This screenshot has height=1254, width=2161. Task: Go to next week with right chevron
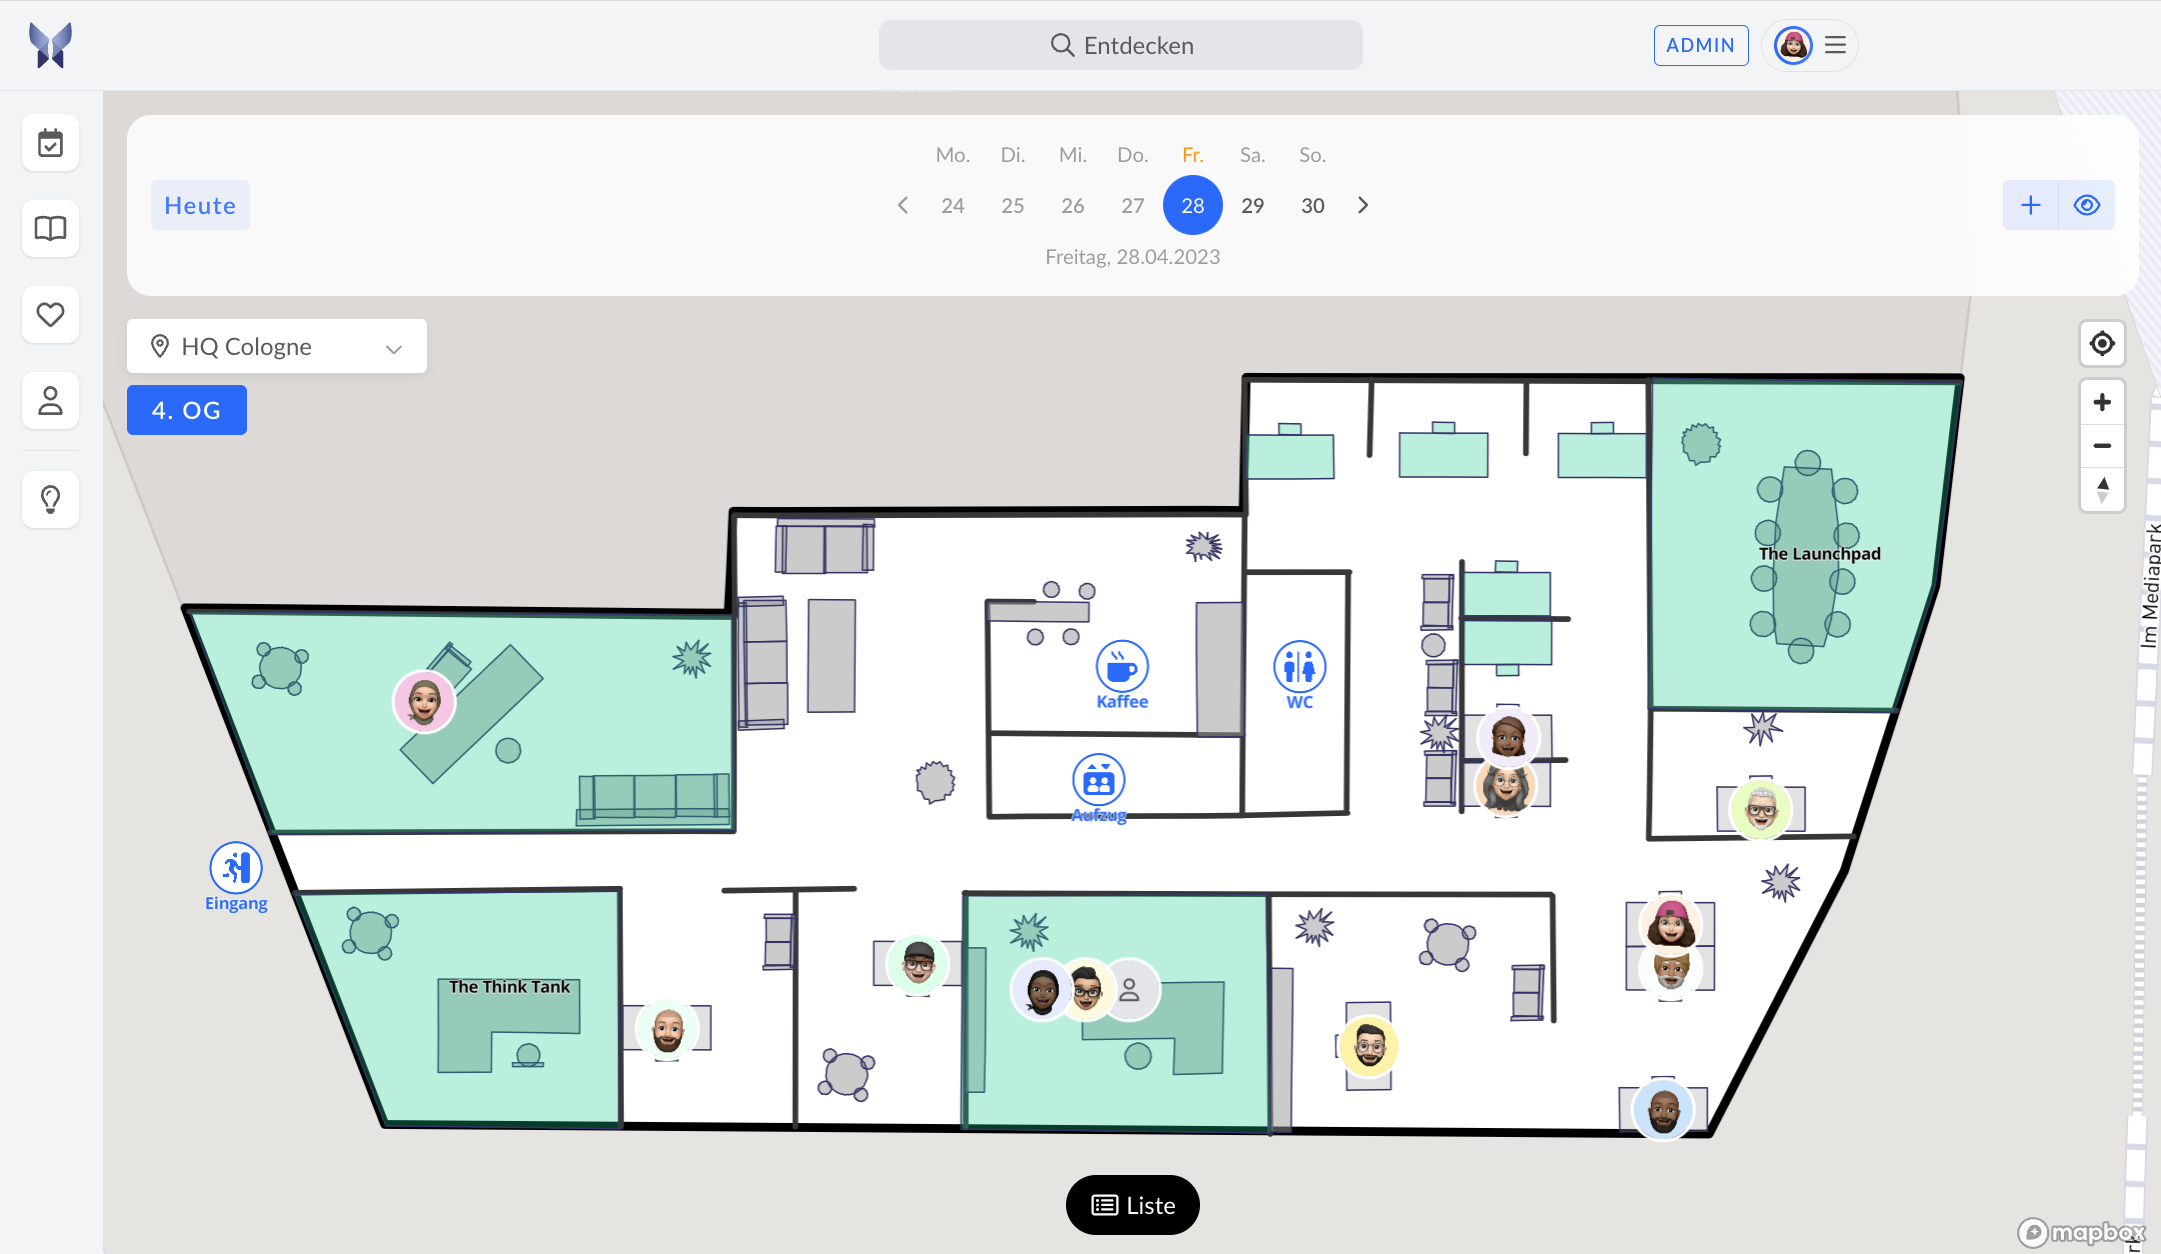click(x=1362, y=205)
